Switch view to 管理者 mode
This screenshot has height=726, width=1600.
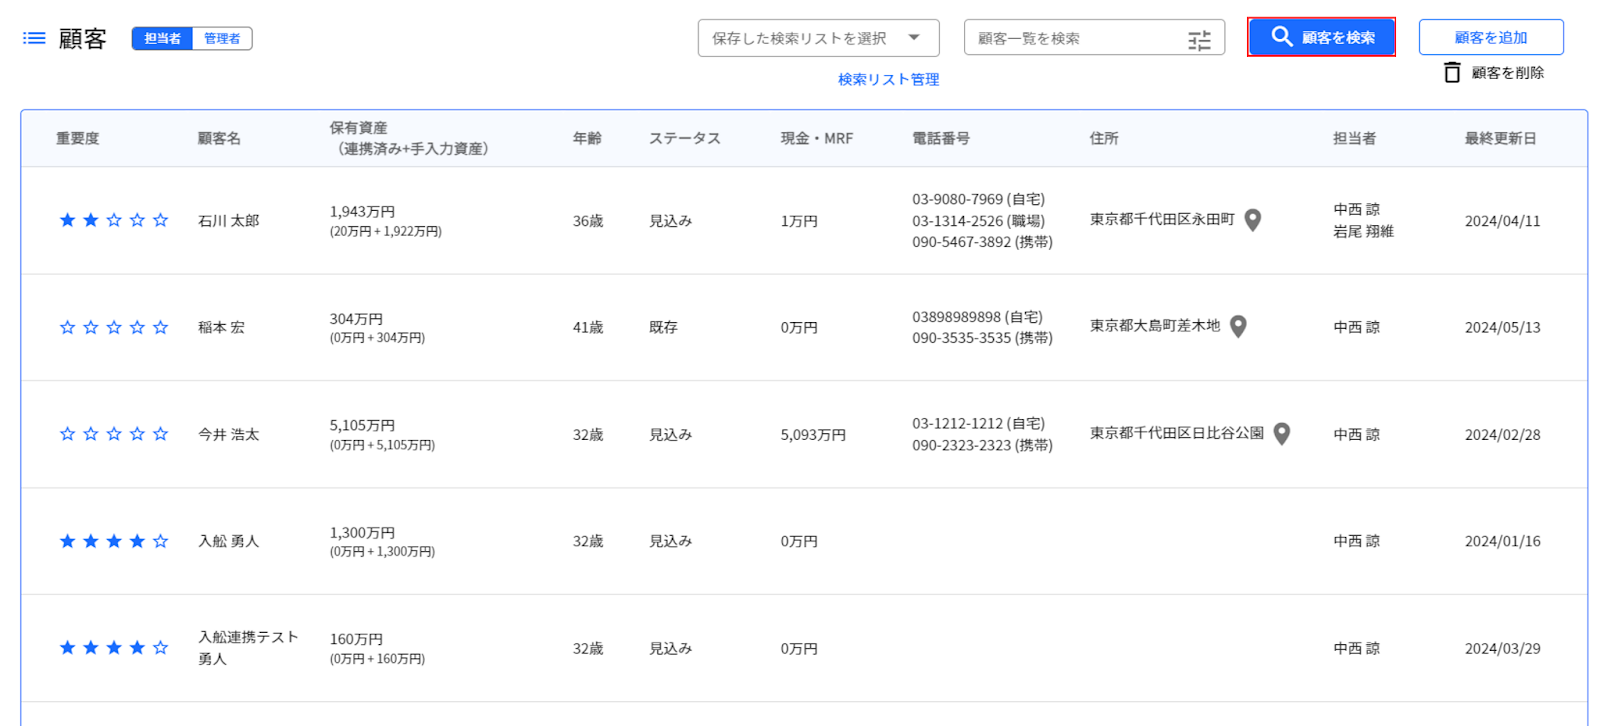pos(222,39)
